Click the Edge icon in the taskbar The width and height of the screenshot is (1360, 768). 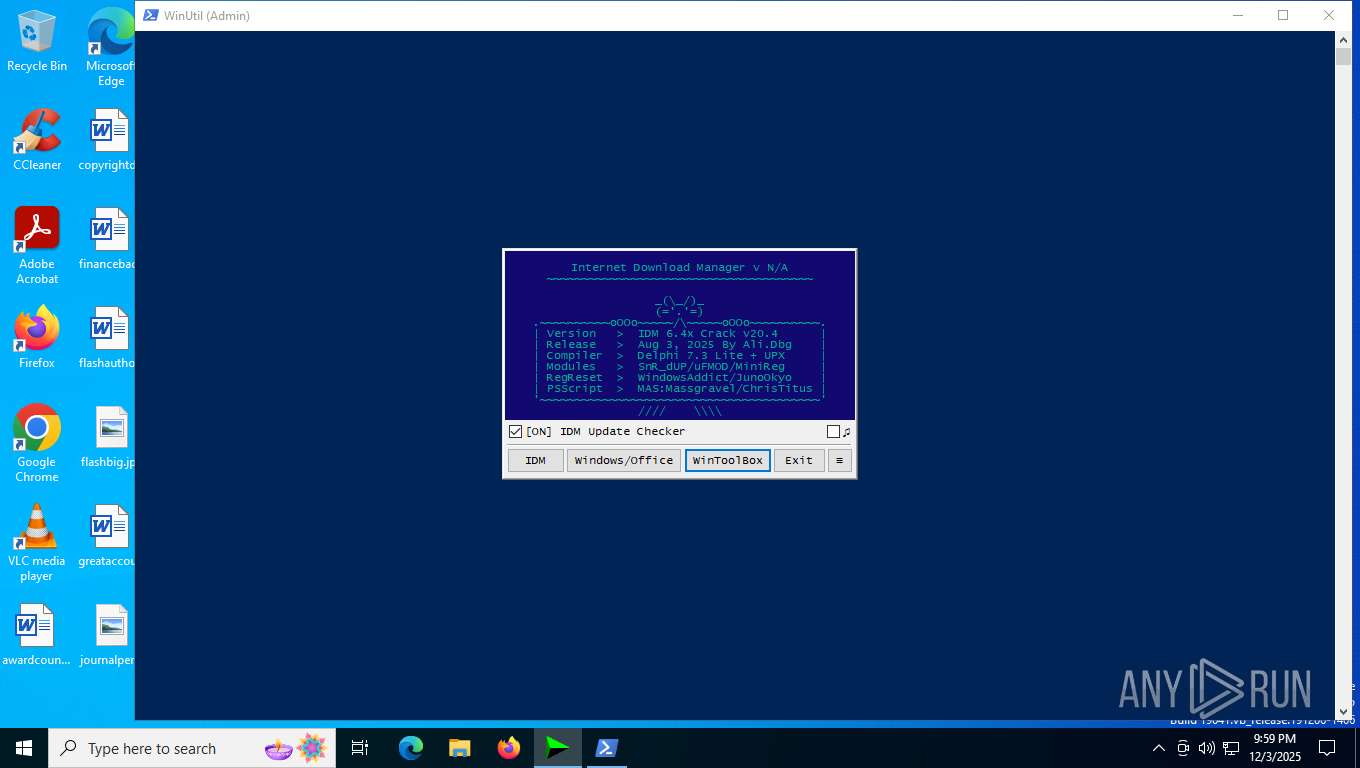tap(410, 748)
